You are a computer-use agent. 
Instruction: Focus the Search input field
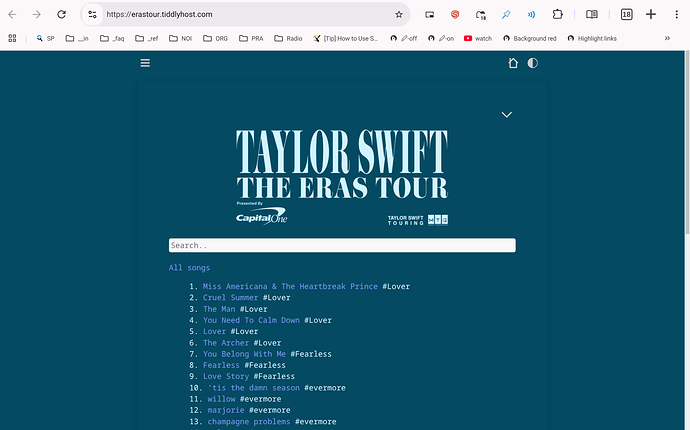click(342, 245)
